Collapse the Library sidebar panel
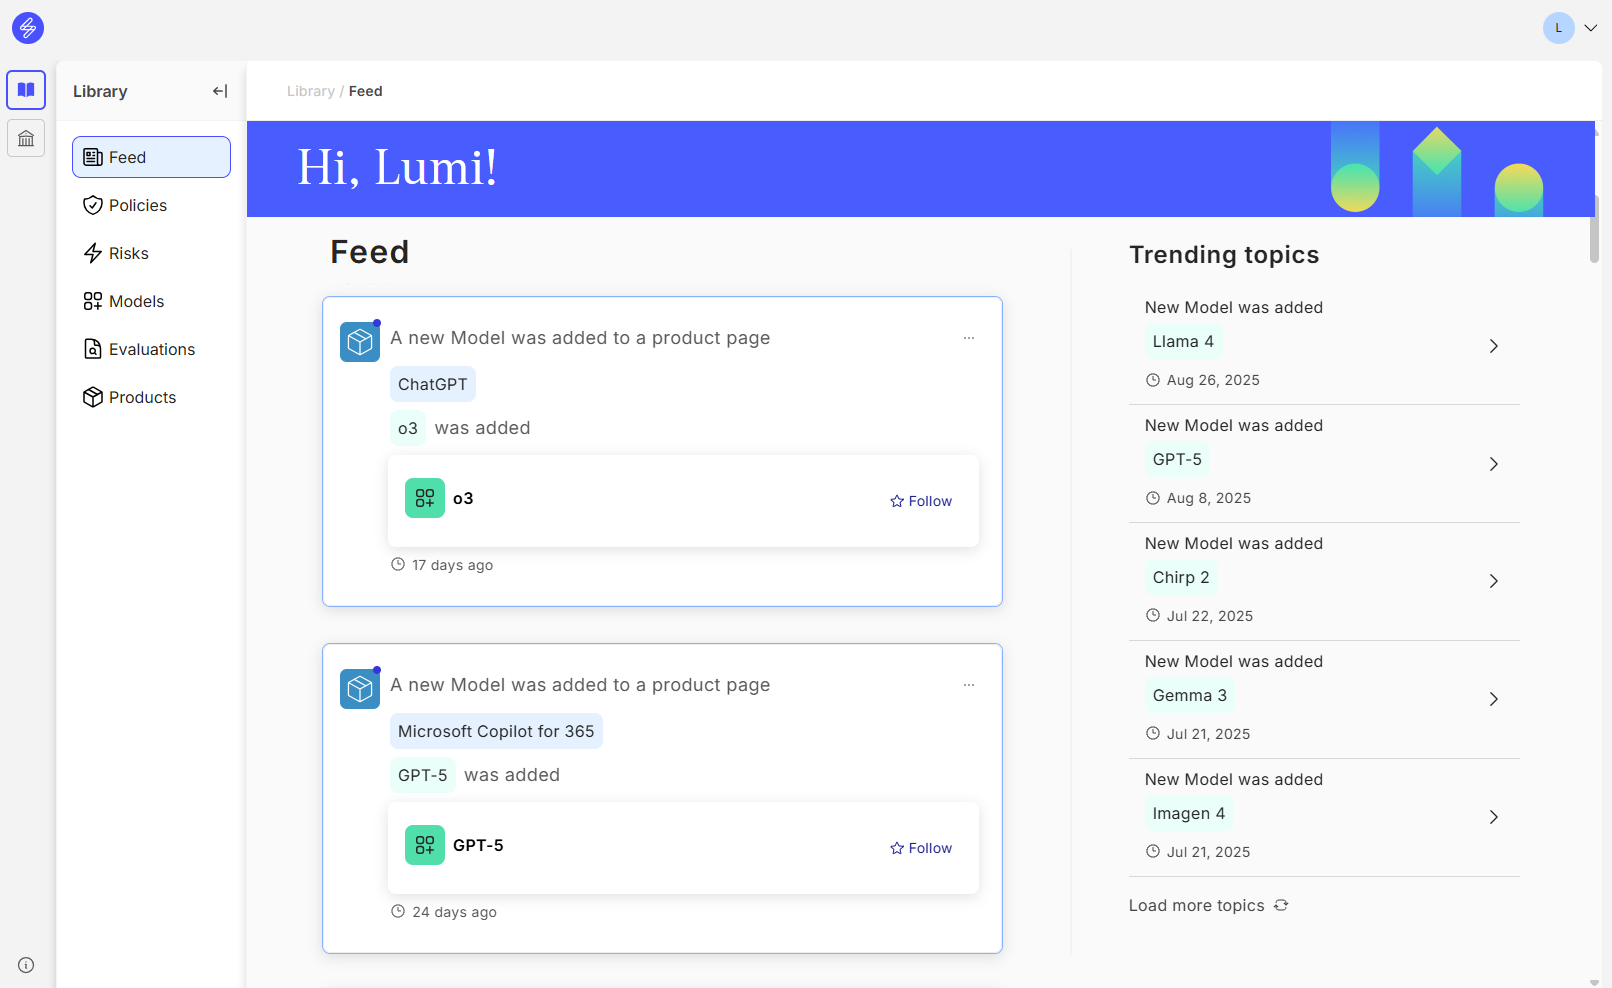This screenshot has height=988, width=1612. (x=220, y=91)
